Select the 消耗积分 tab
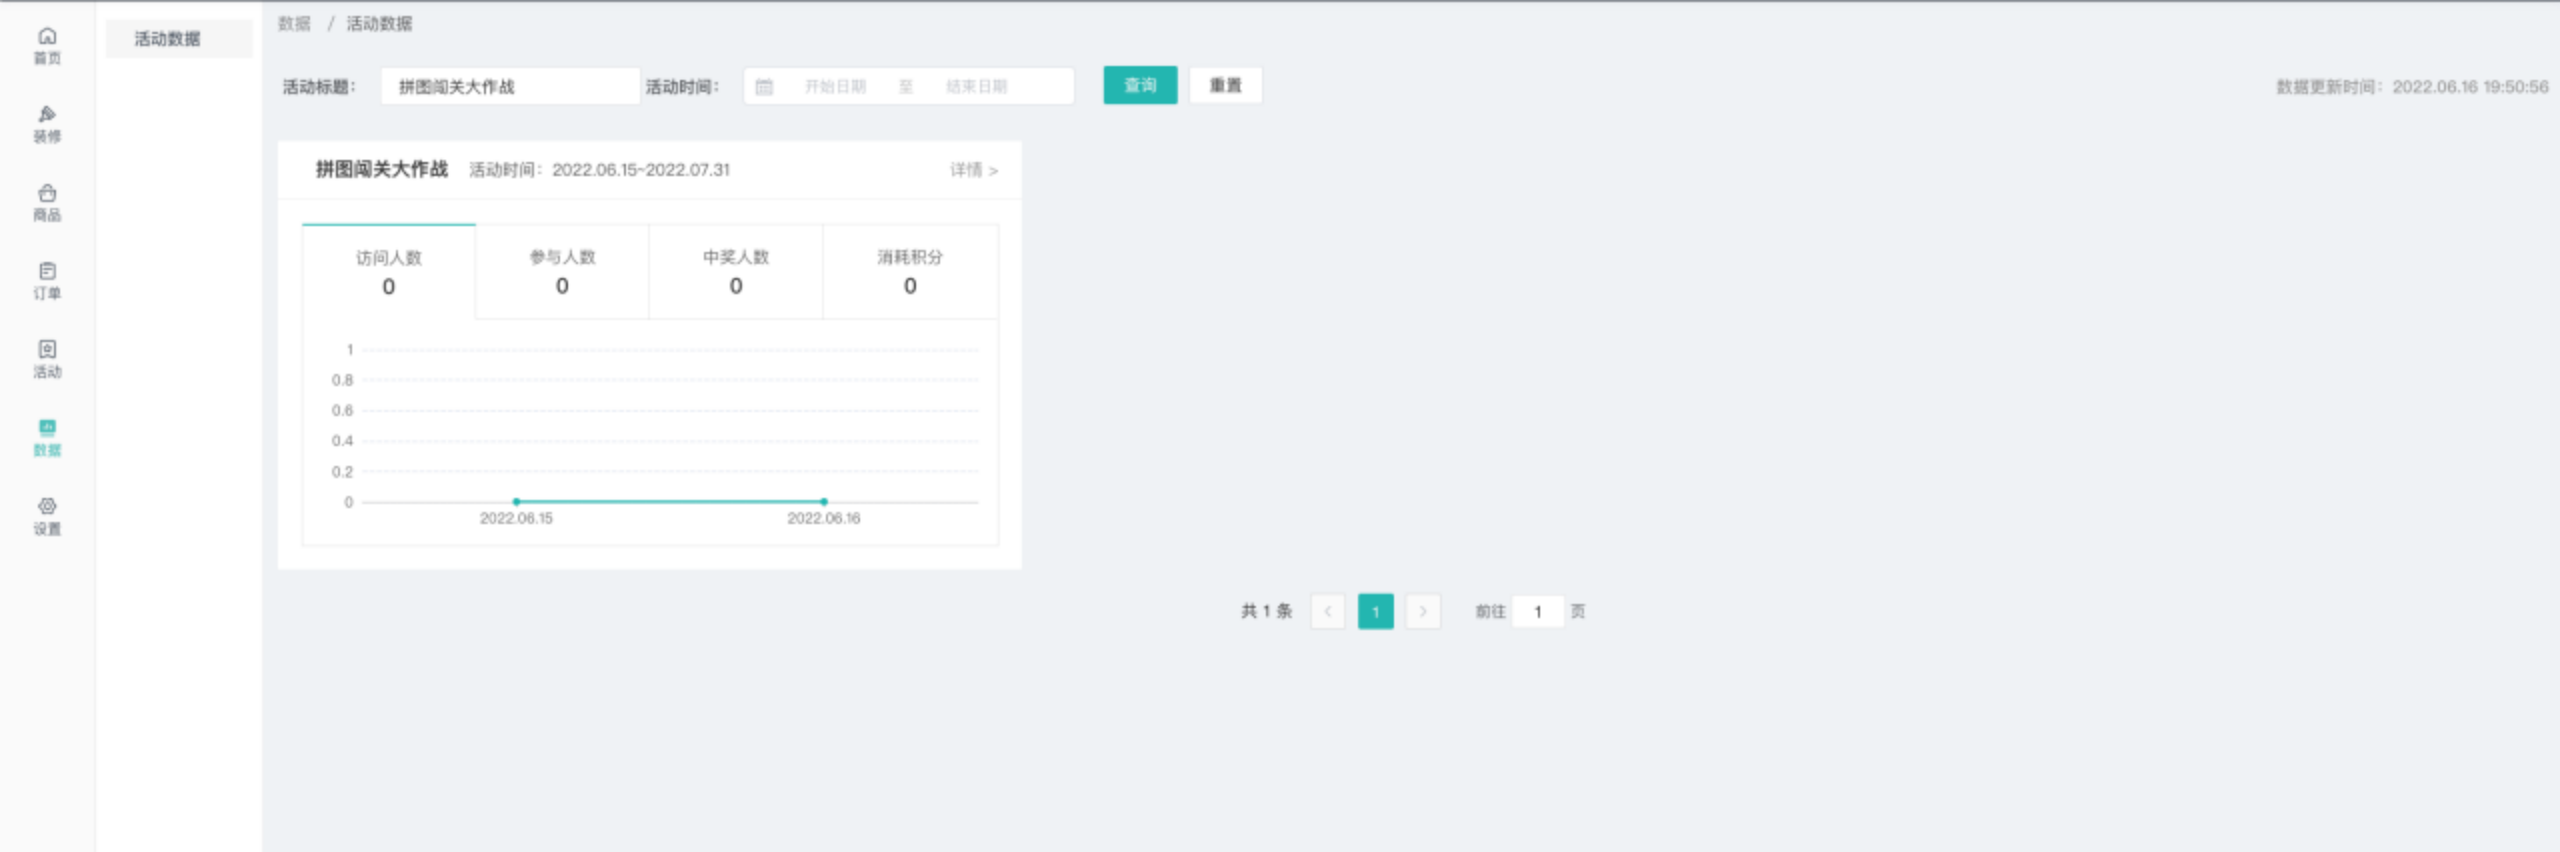Viewport: 2560px width, 852px height. pos(910,272)
